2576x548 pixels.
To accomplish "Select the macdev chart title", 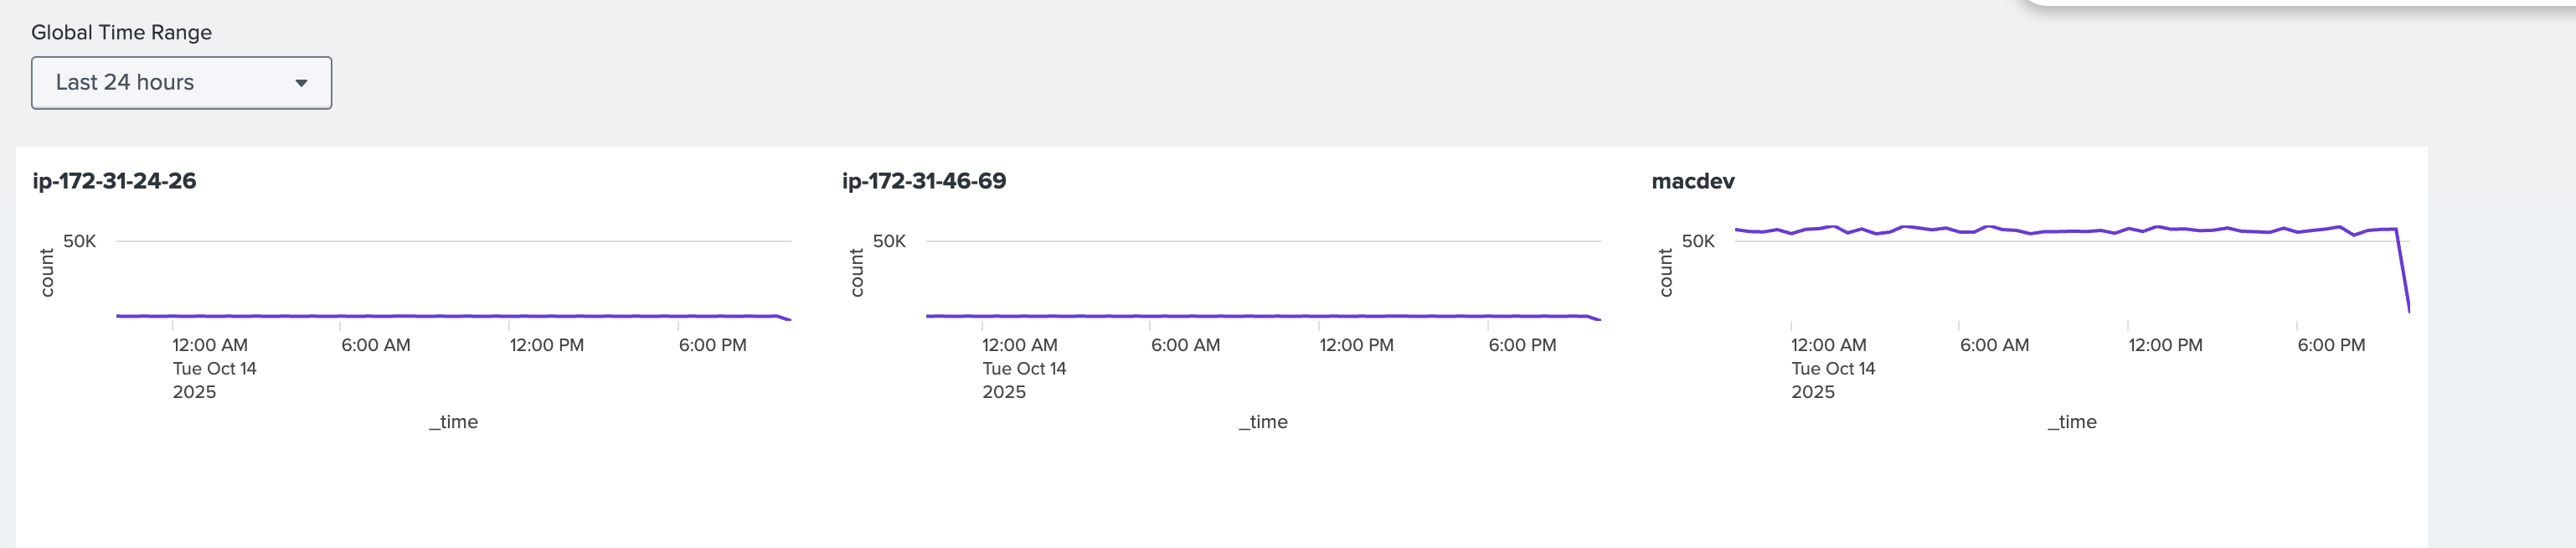I will pos(1692,181).
